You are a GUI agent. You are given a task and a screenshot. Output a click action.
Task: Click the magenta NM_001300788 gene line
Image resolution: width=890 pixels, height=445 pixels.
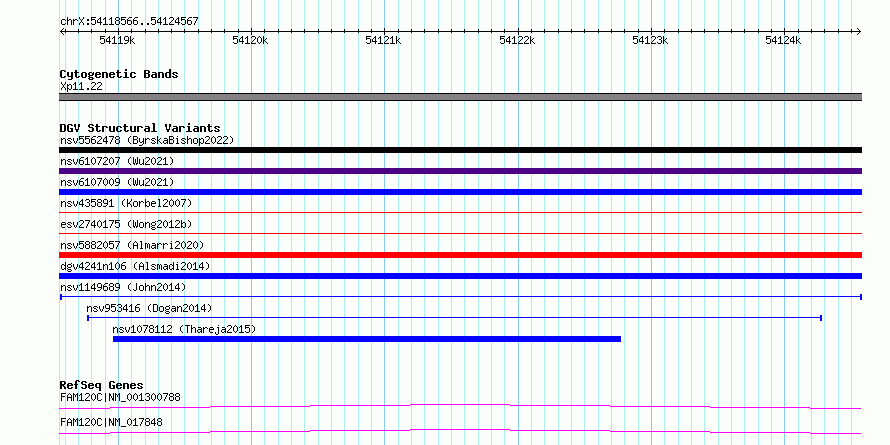tap(460, 406)
